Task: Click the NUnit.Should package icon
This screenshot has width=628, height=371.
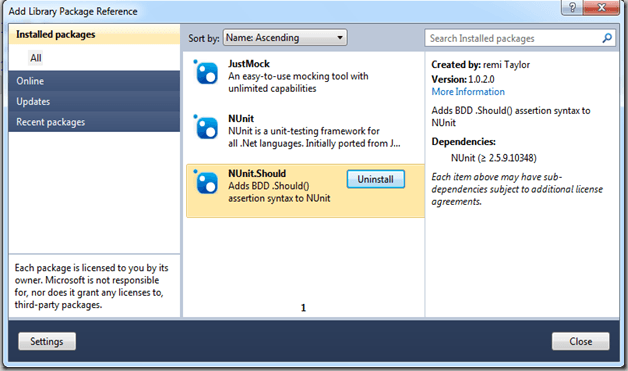Action: tap(206, 182)
